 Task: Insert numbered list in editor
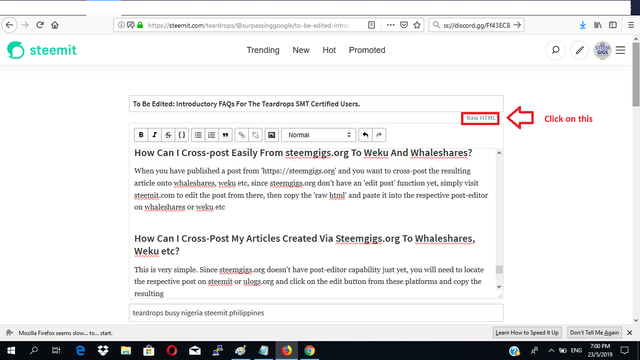(211, 135)
